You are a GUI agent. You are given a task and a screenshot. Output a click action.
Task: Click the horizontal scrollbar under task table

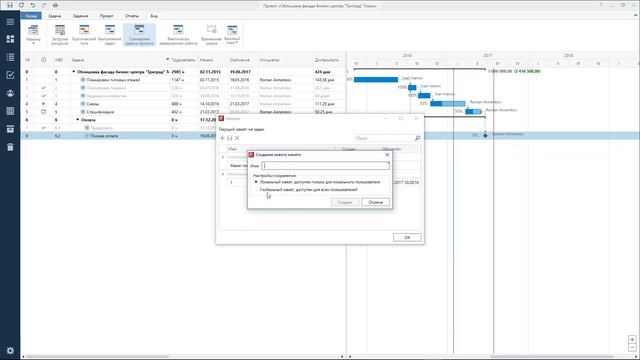pos(98,357)
